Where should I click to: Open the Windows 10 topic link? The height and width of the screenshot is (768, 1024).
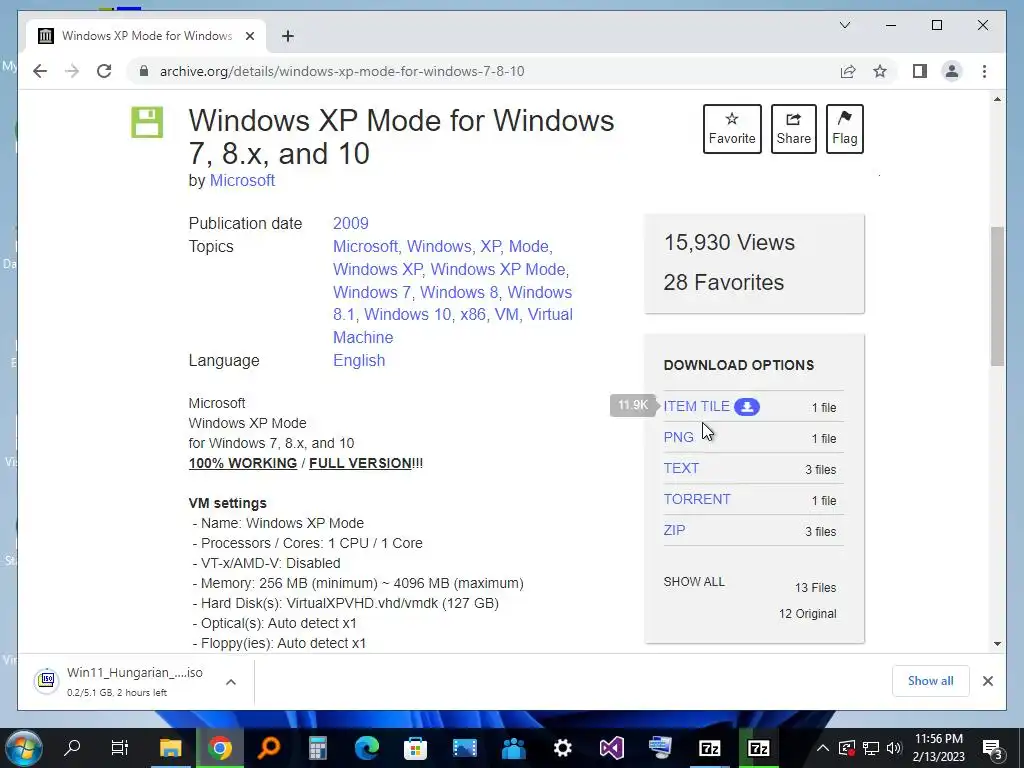pyautogui.click(x=408, y=314)
